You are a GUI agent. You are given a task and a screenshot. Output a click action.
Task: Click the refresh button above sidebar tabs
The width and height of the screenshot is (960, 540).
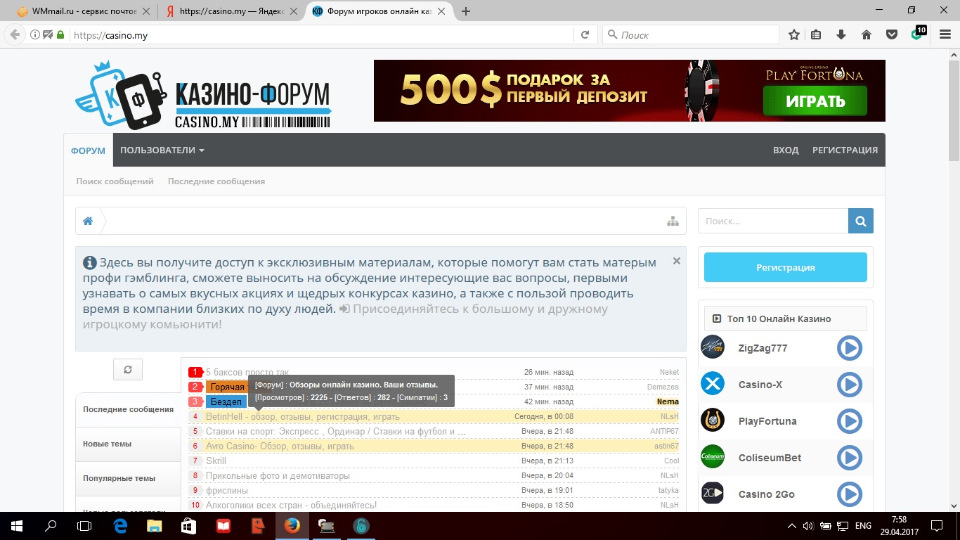point(127,369)
